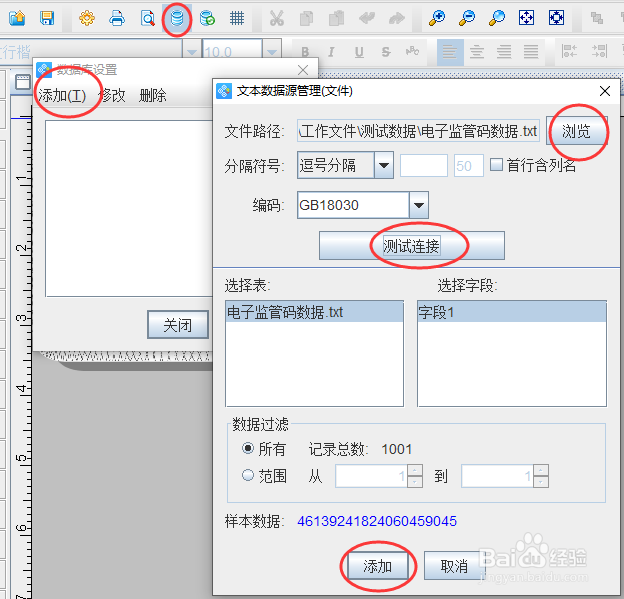Click 取消 button
624x599 pixels.
[454, 566]
